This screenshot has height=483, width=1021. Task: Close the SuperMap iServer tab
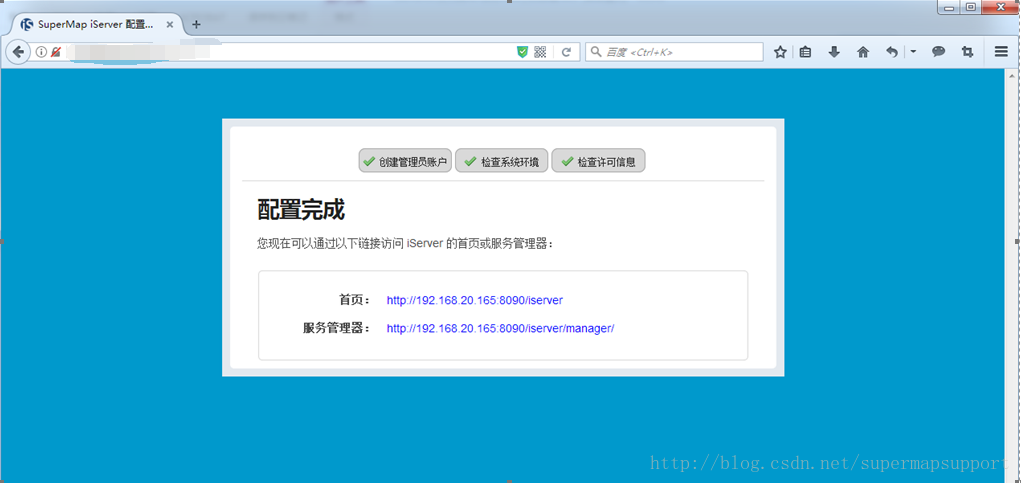[169, 25]
